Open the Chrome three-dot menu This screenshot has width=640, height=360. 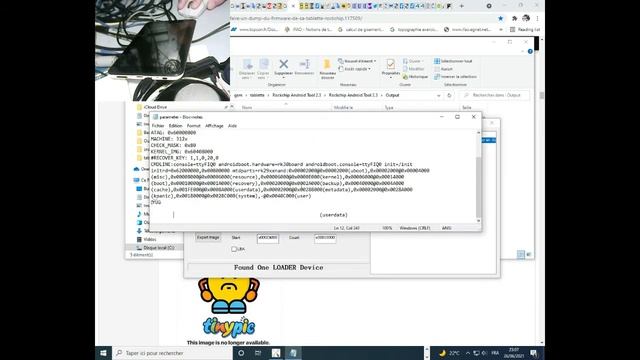point(537,18)
